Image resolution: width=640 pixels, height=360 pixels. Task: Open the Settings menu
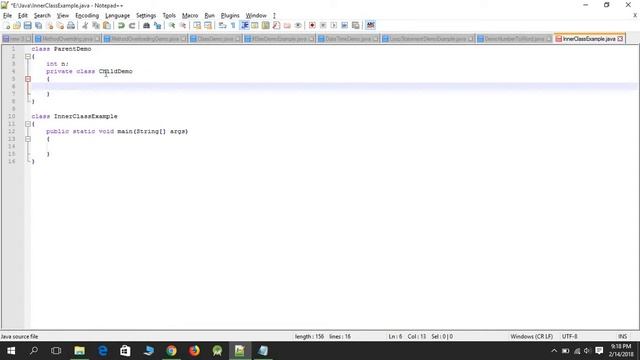click(146, 16)
